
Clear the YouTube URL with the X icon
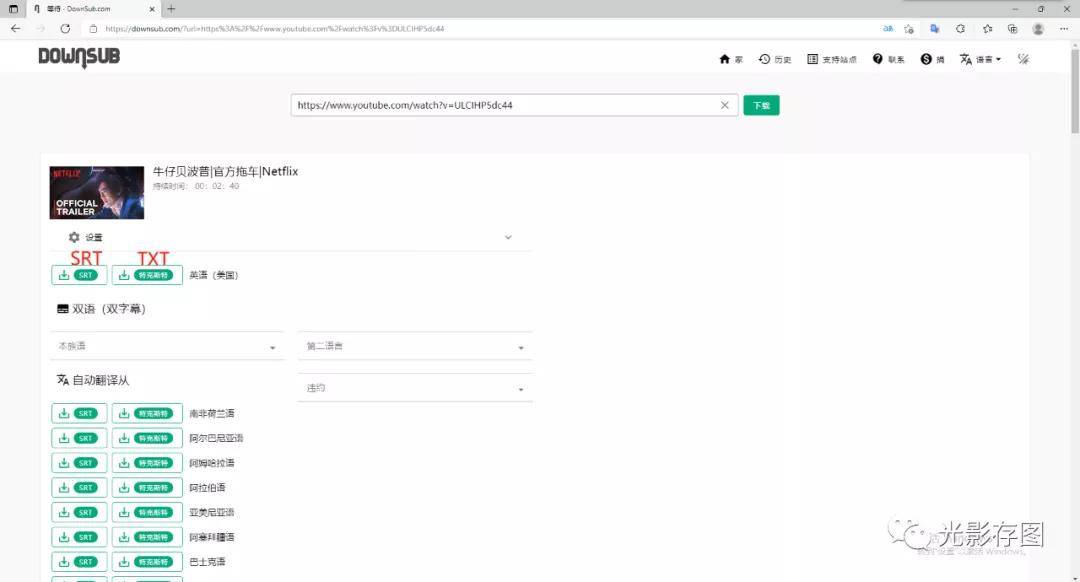[725, 105]
